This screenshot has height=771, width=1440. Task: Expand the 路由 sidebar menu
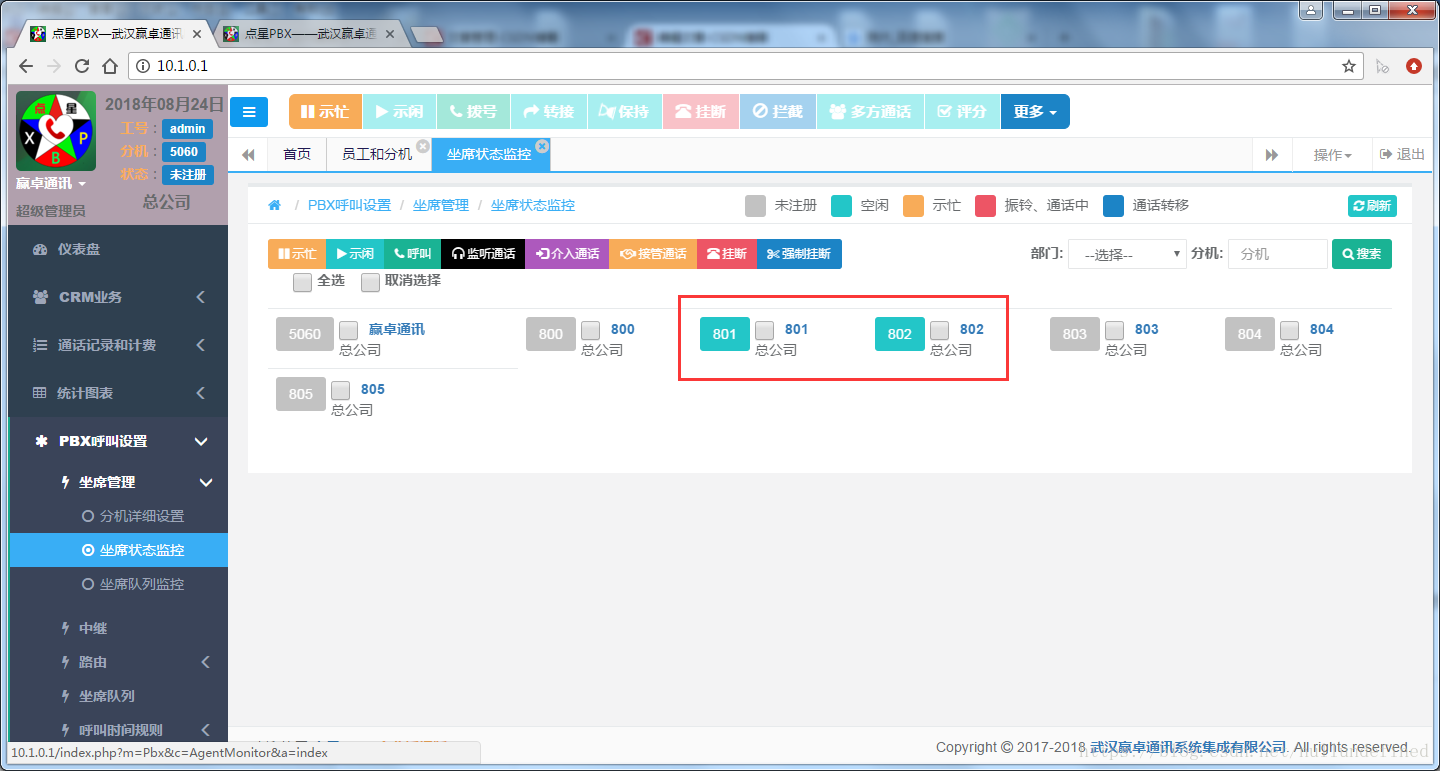point(118,662)
